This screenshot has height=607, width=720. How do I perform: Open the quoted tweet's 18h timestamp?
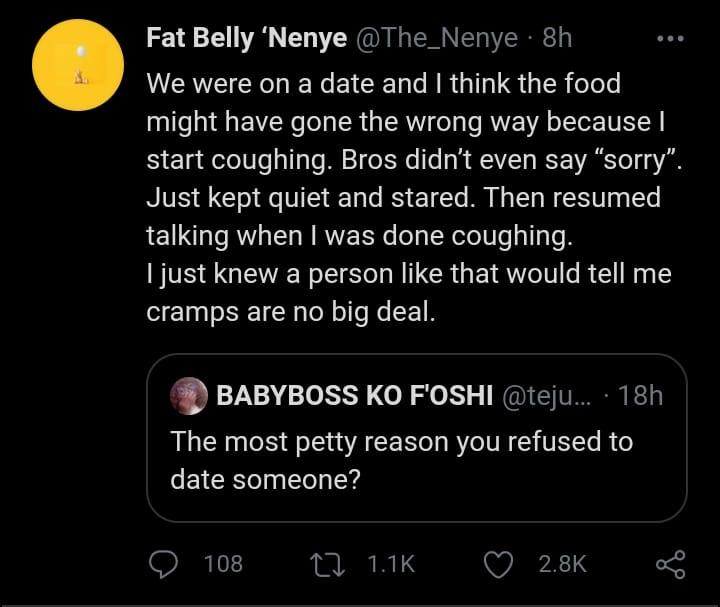tap(641, 396)
